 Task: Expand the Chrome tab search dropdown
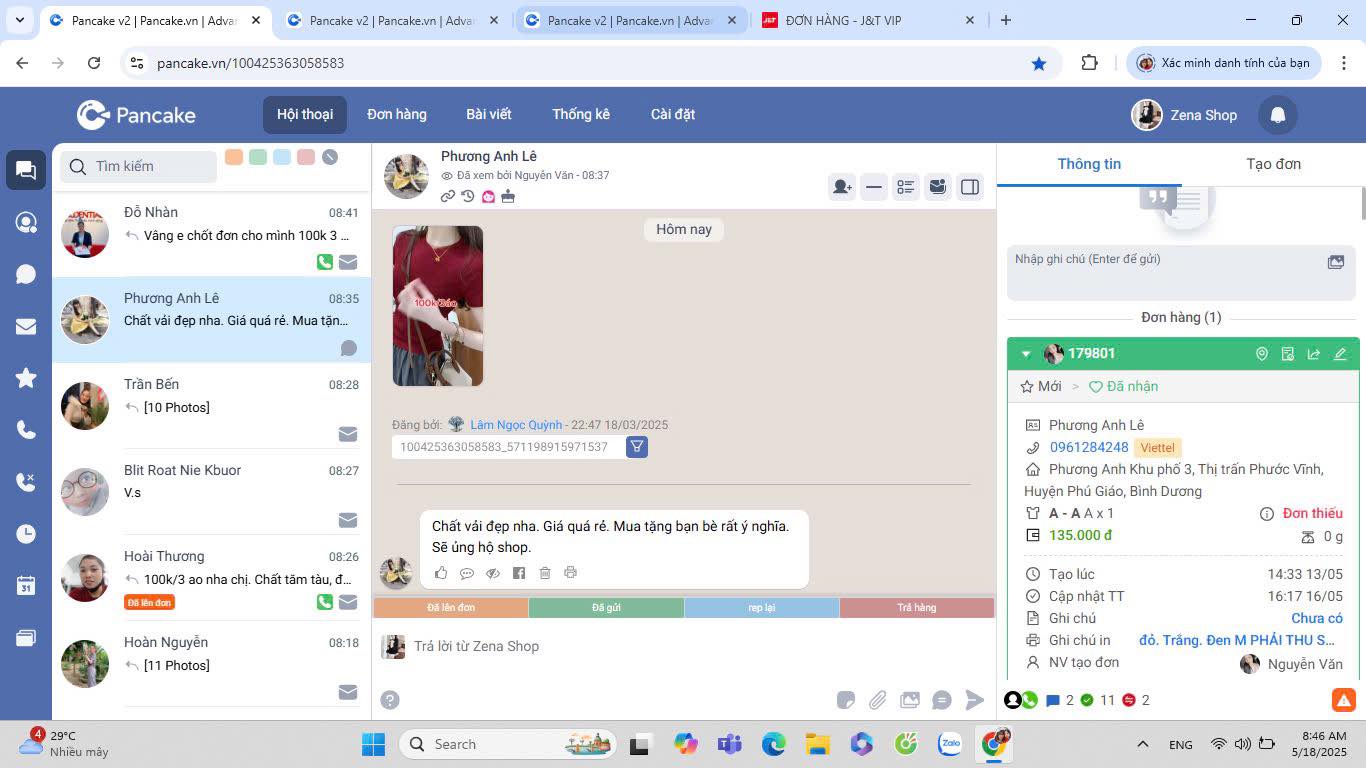tap(21, 20)
